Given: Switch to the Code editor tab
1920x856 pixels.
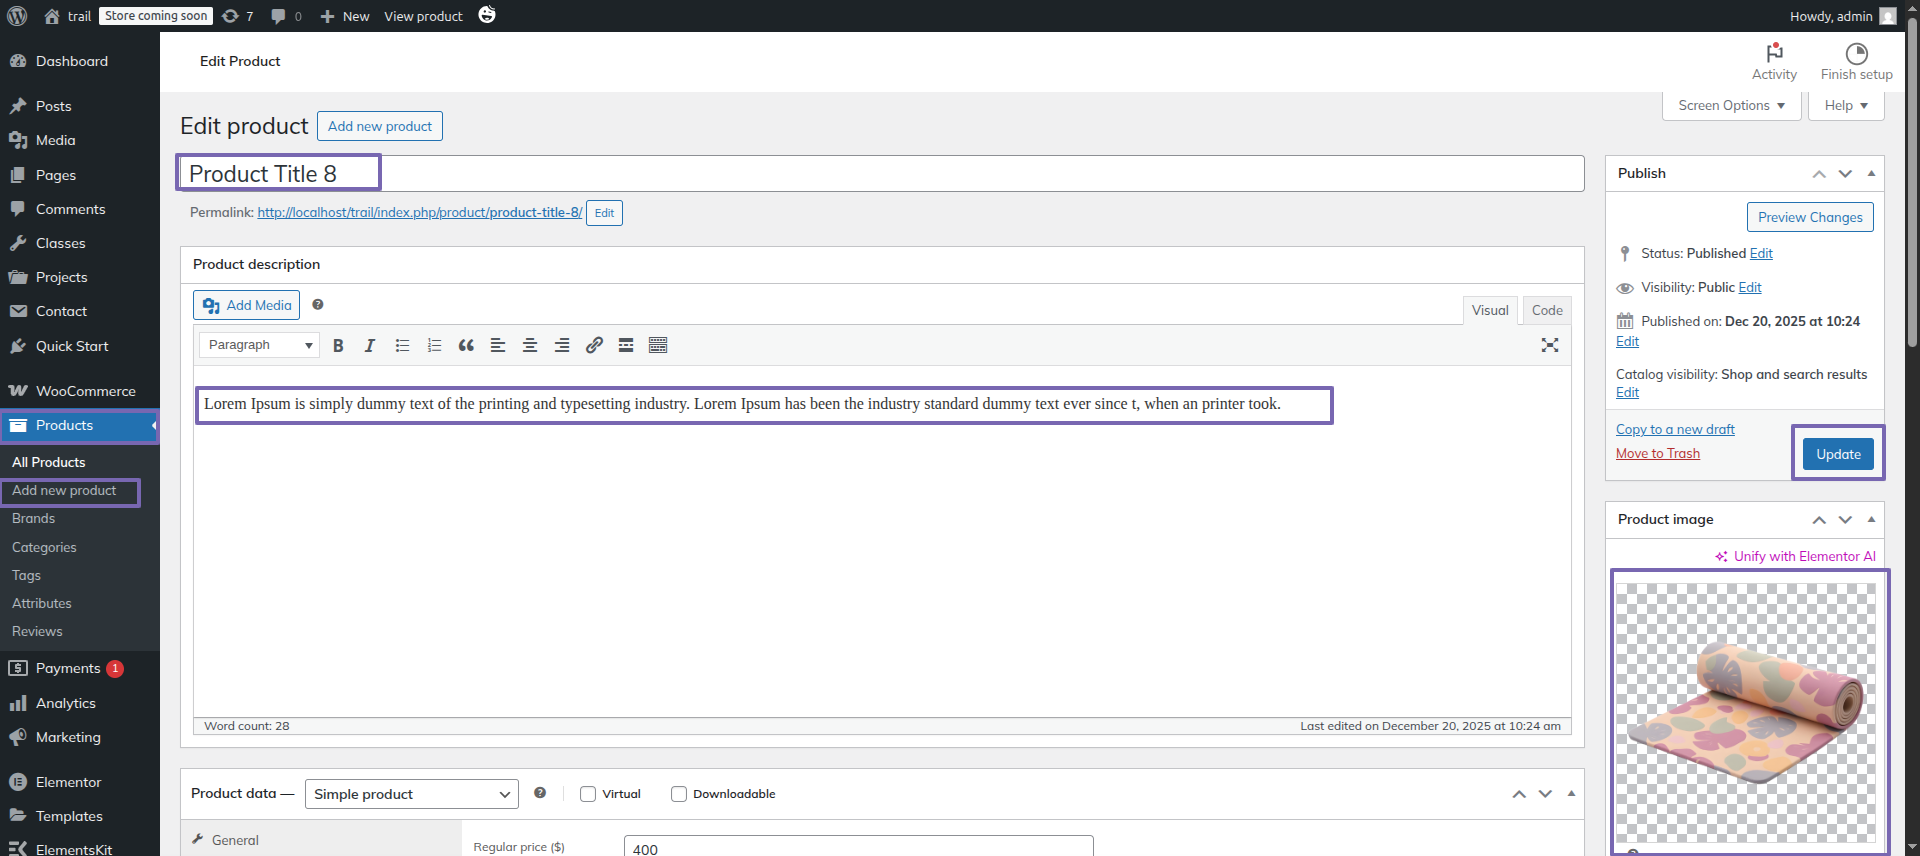Looking at the screenshot, I should [x=1546, y=311].
